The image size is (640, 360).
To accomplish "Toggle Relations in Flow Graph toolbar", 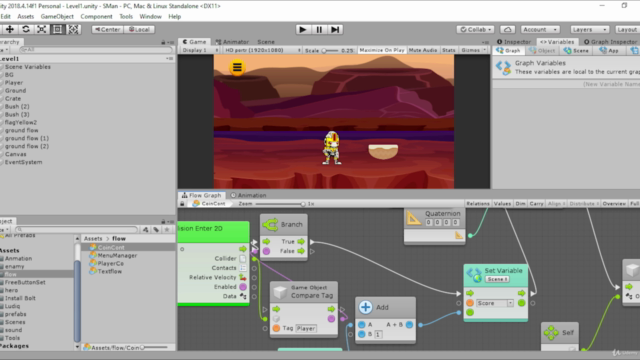I will pos(478,203).
